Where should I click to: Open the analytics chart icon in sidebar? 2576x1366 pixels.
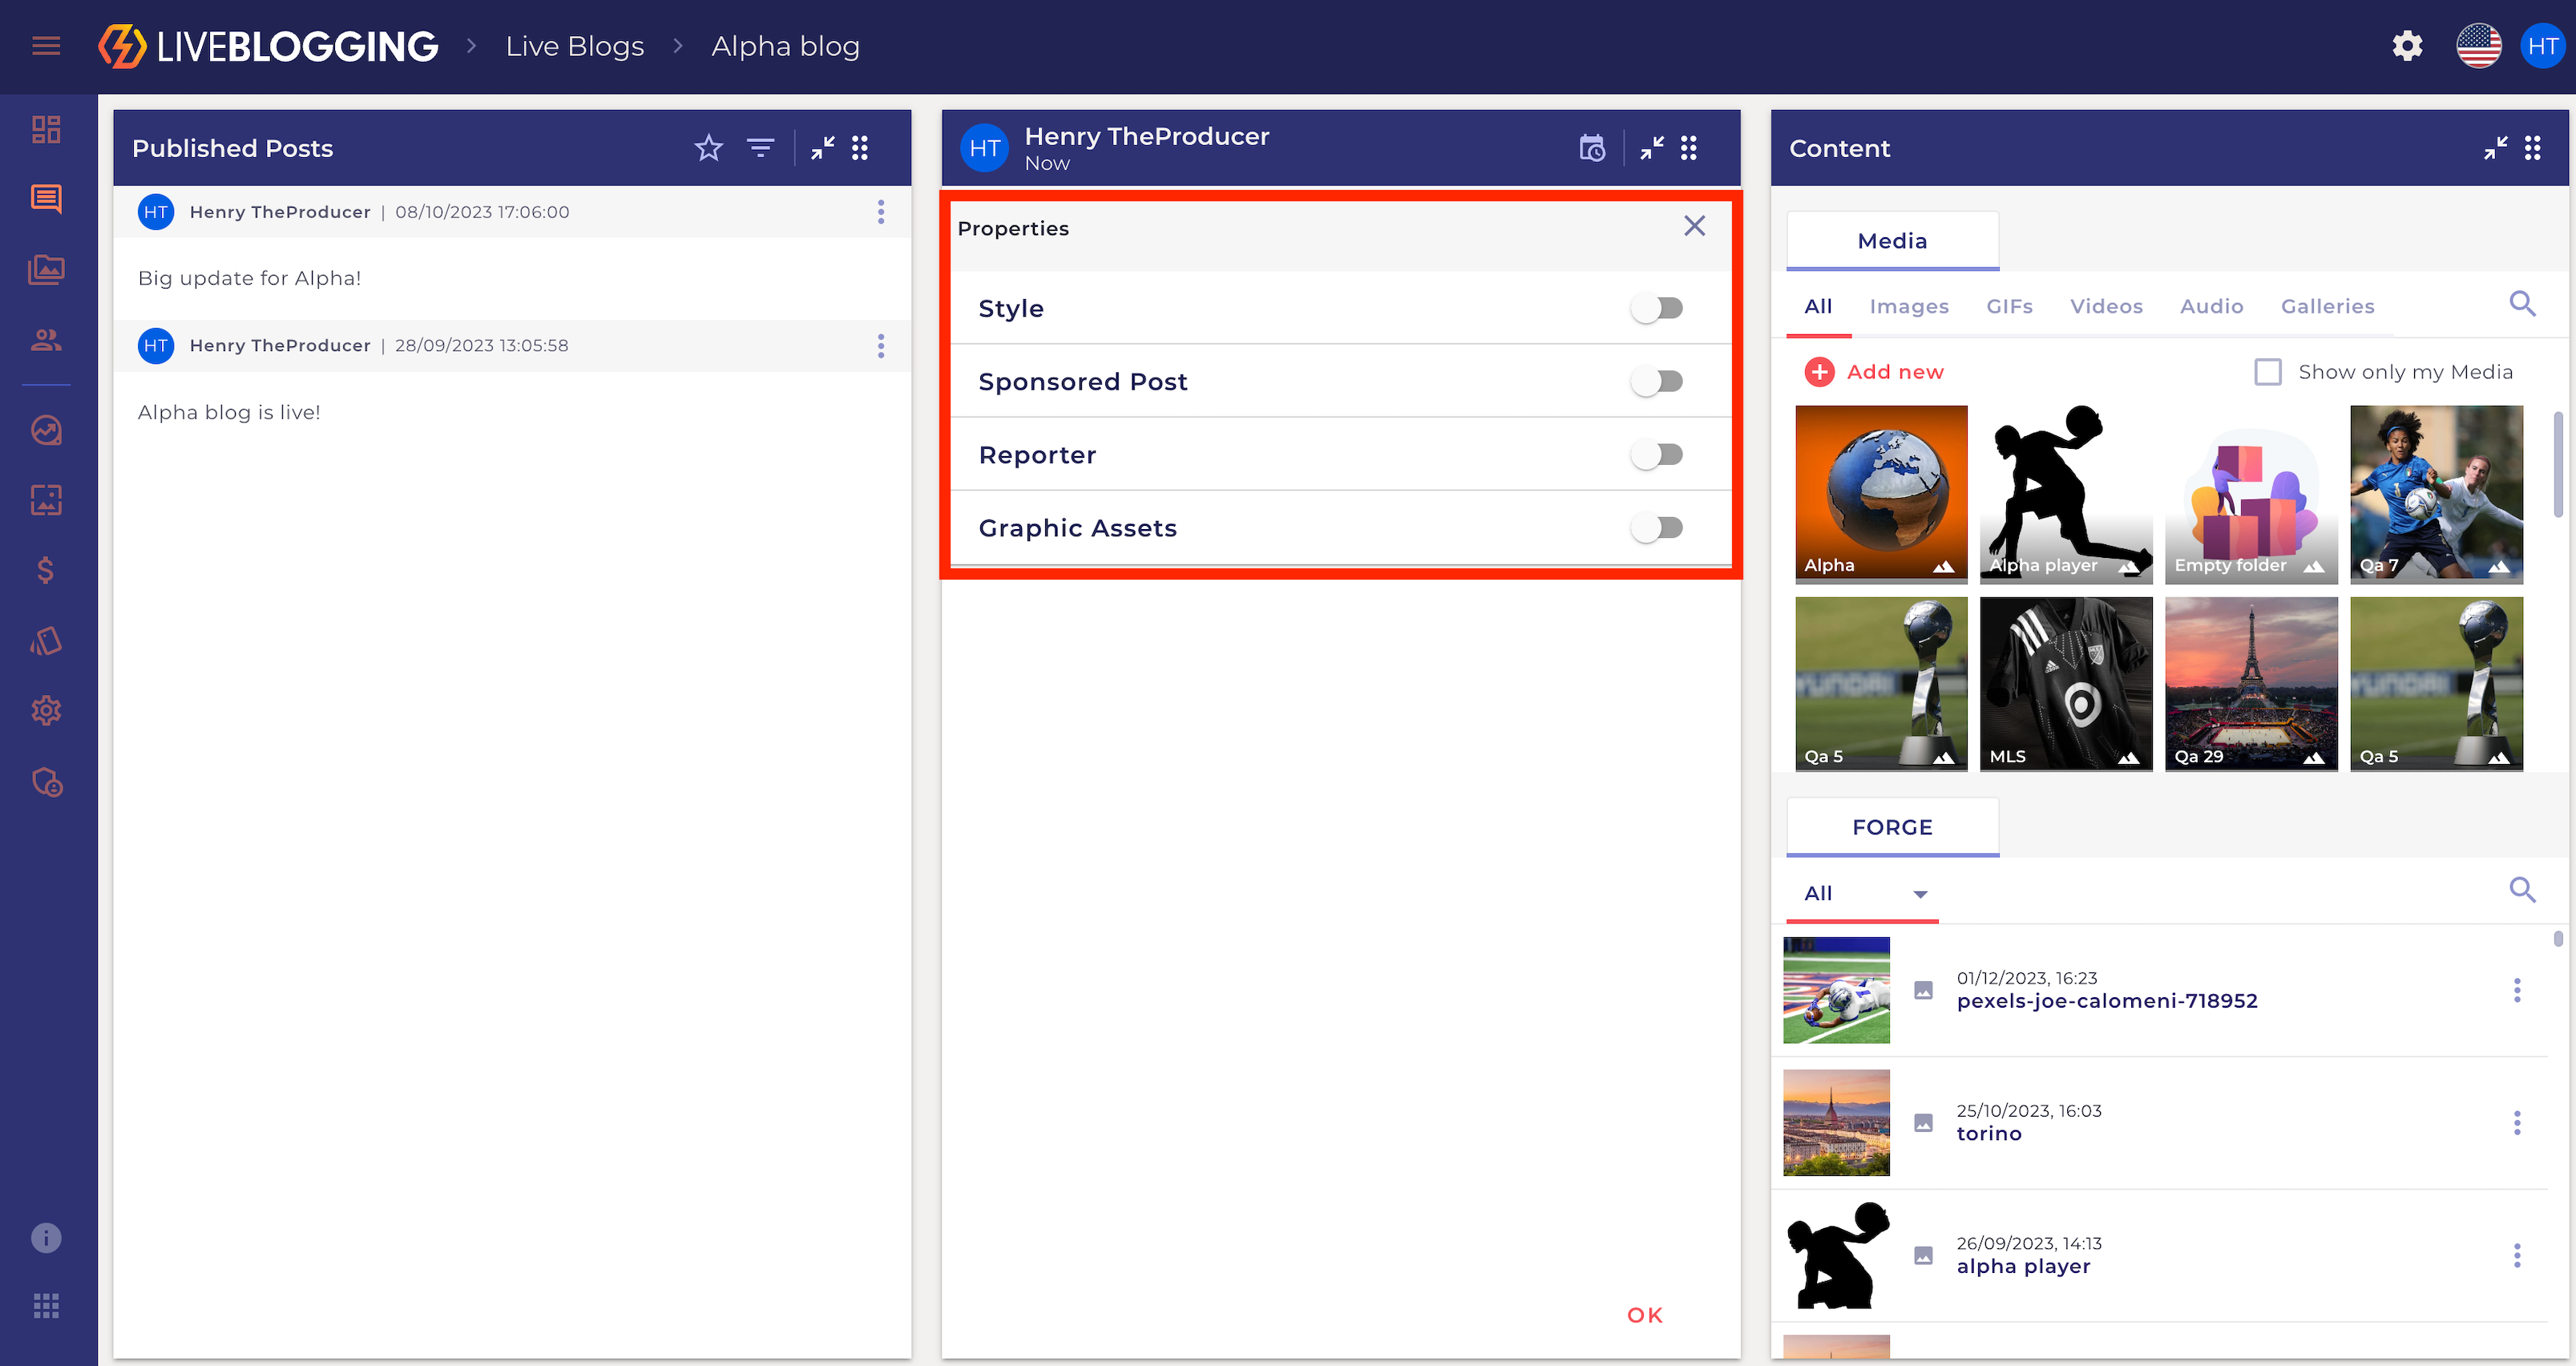pyautogui.click(x=46, y=430)
